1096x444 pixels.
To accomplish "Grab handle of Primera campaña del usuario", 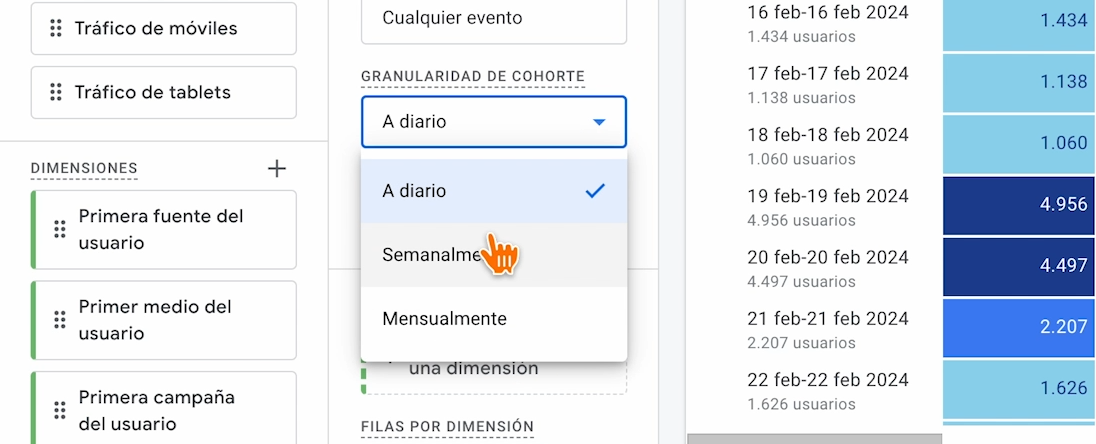I will (59, 410).
